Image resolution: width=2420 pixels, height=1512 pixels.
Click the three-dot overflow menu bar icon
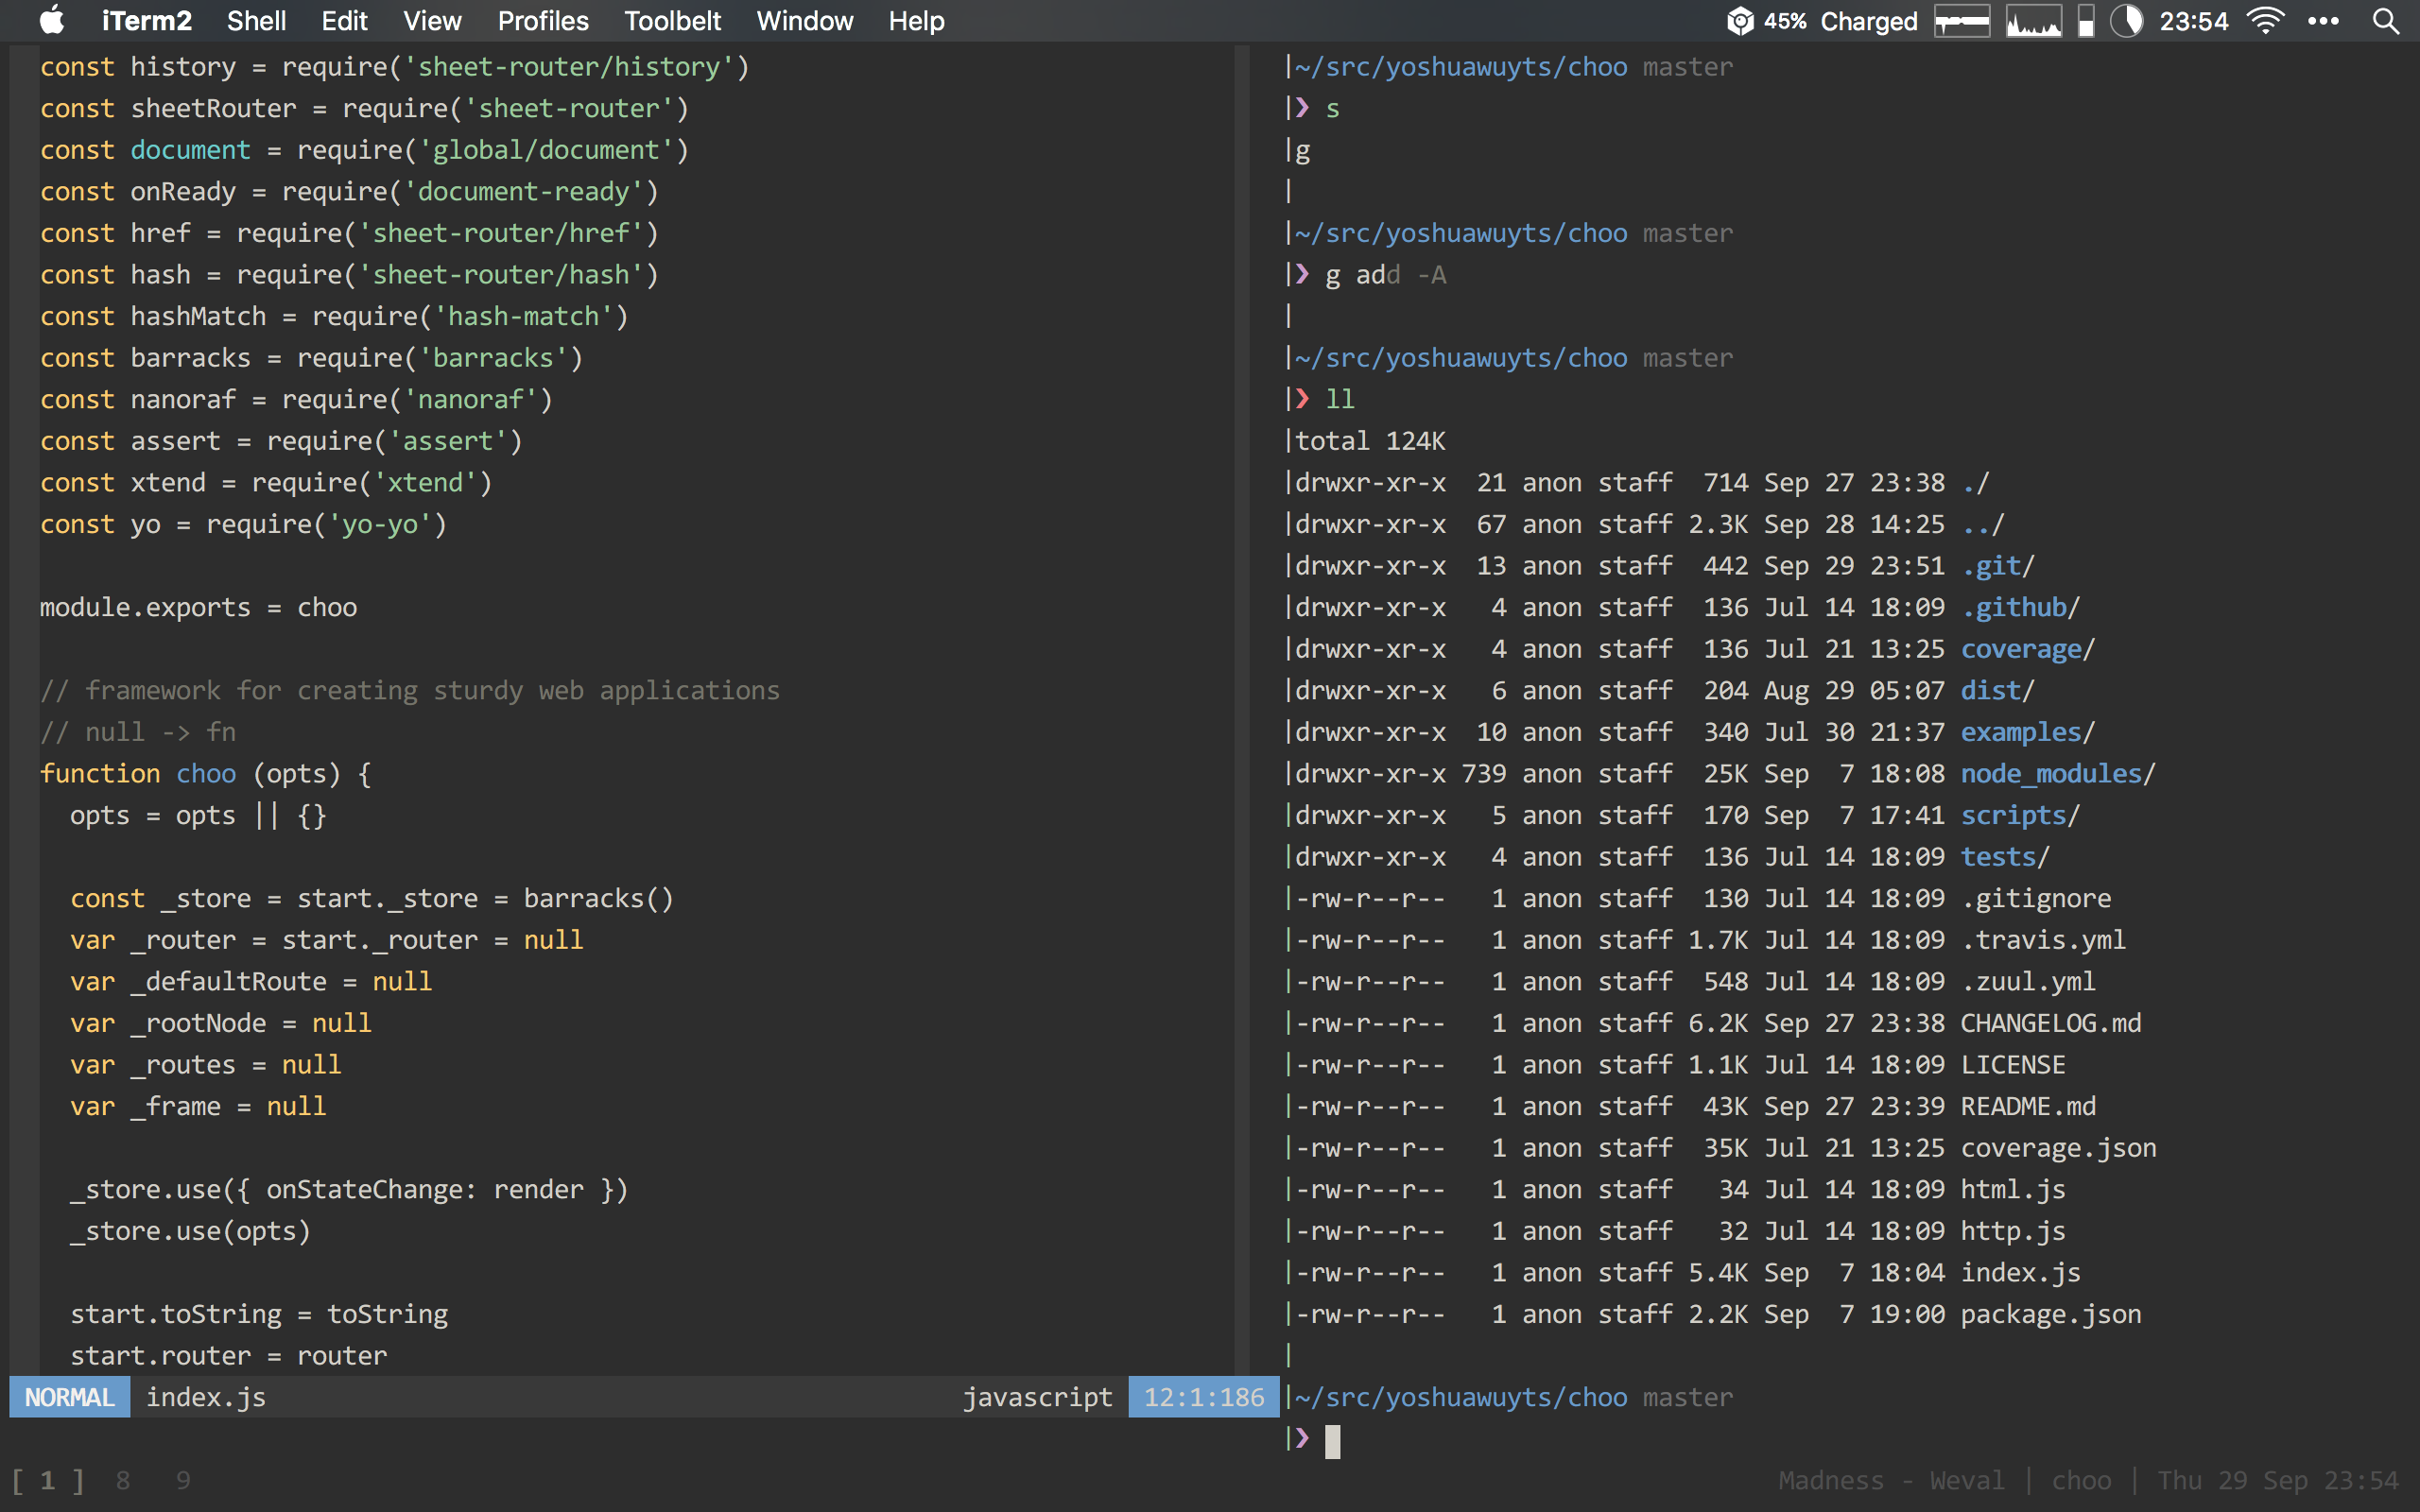[x=2322, y=21]
